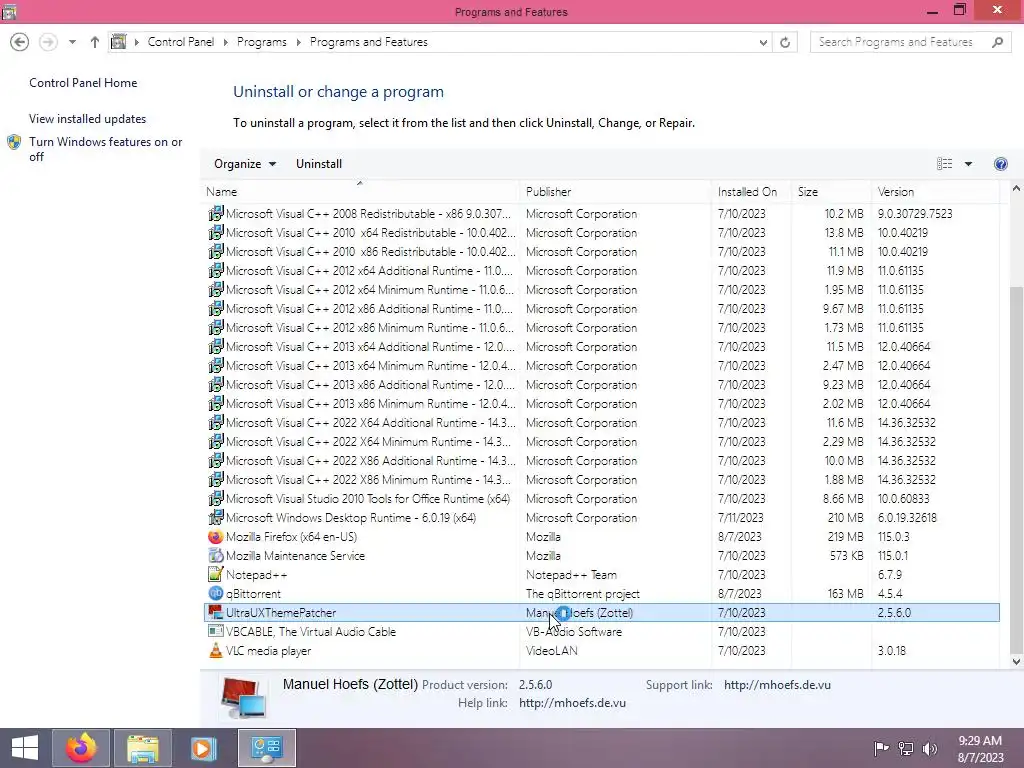Image resolution: width=1024 pixels, height=768 pixels.
Task: Open the recent locations dropdown arrow
Action: coord(72,42)
